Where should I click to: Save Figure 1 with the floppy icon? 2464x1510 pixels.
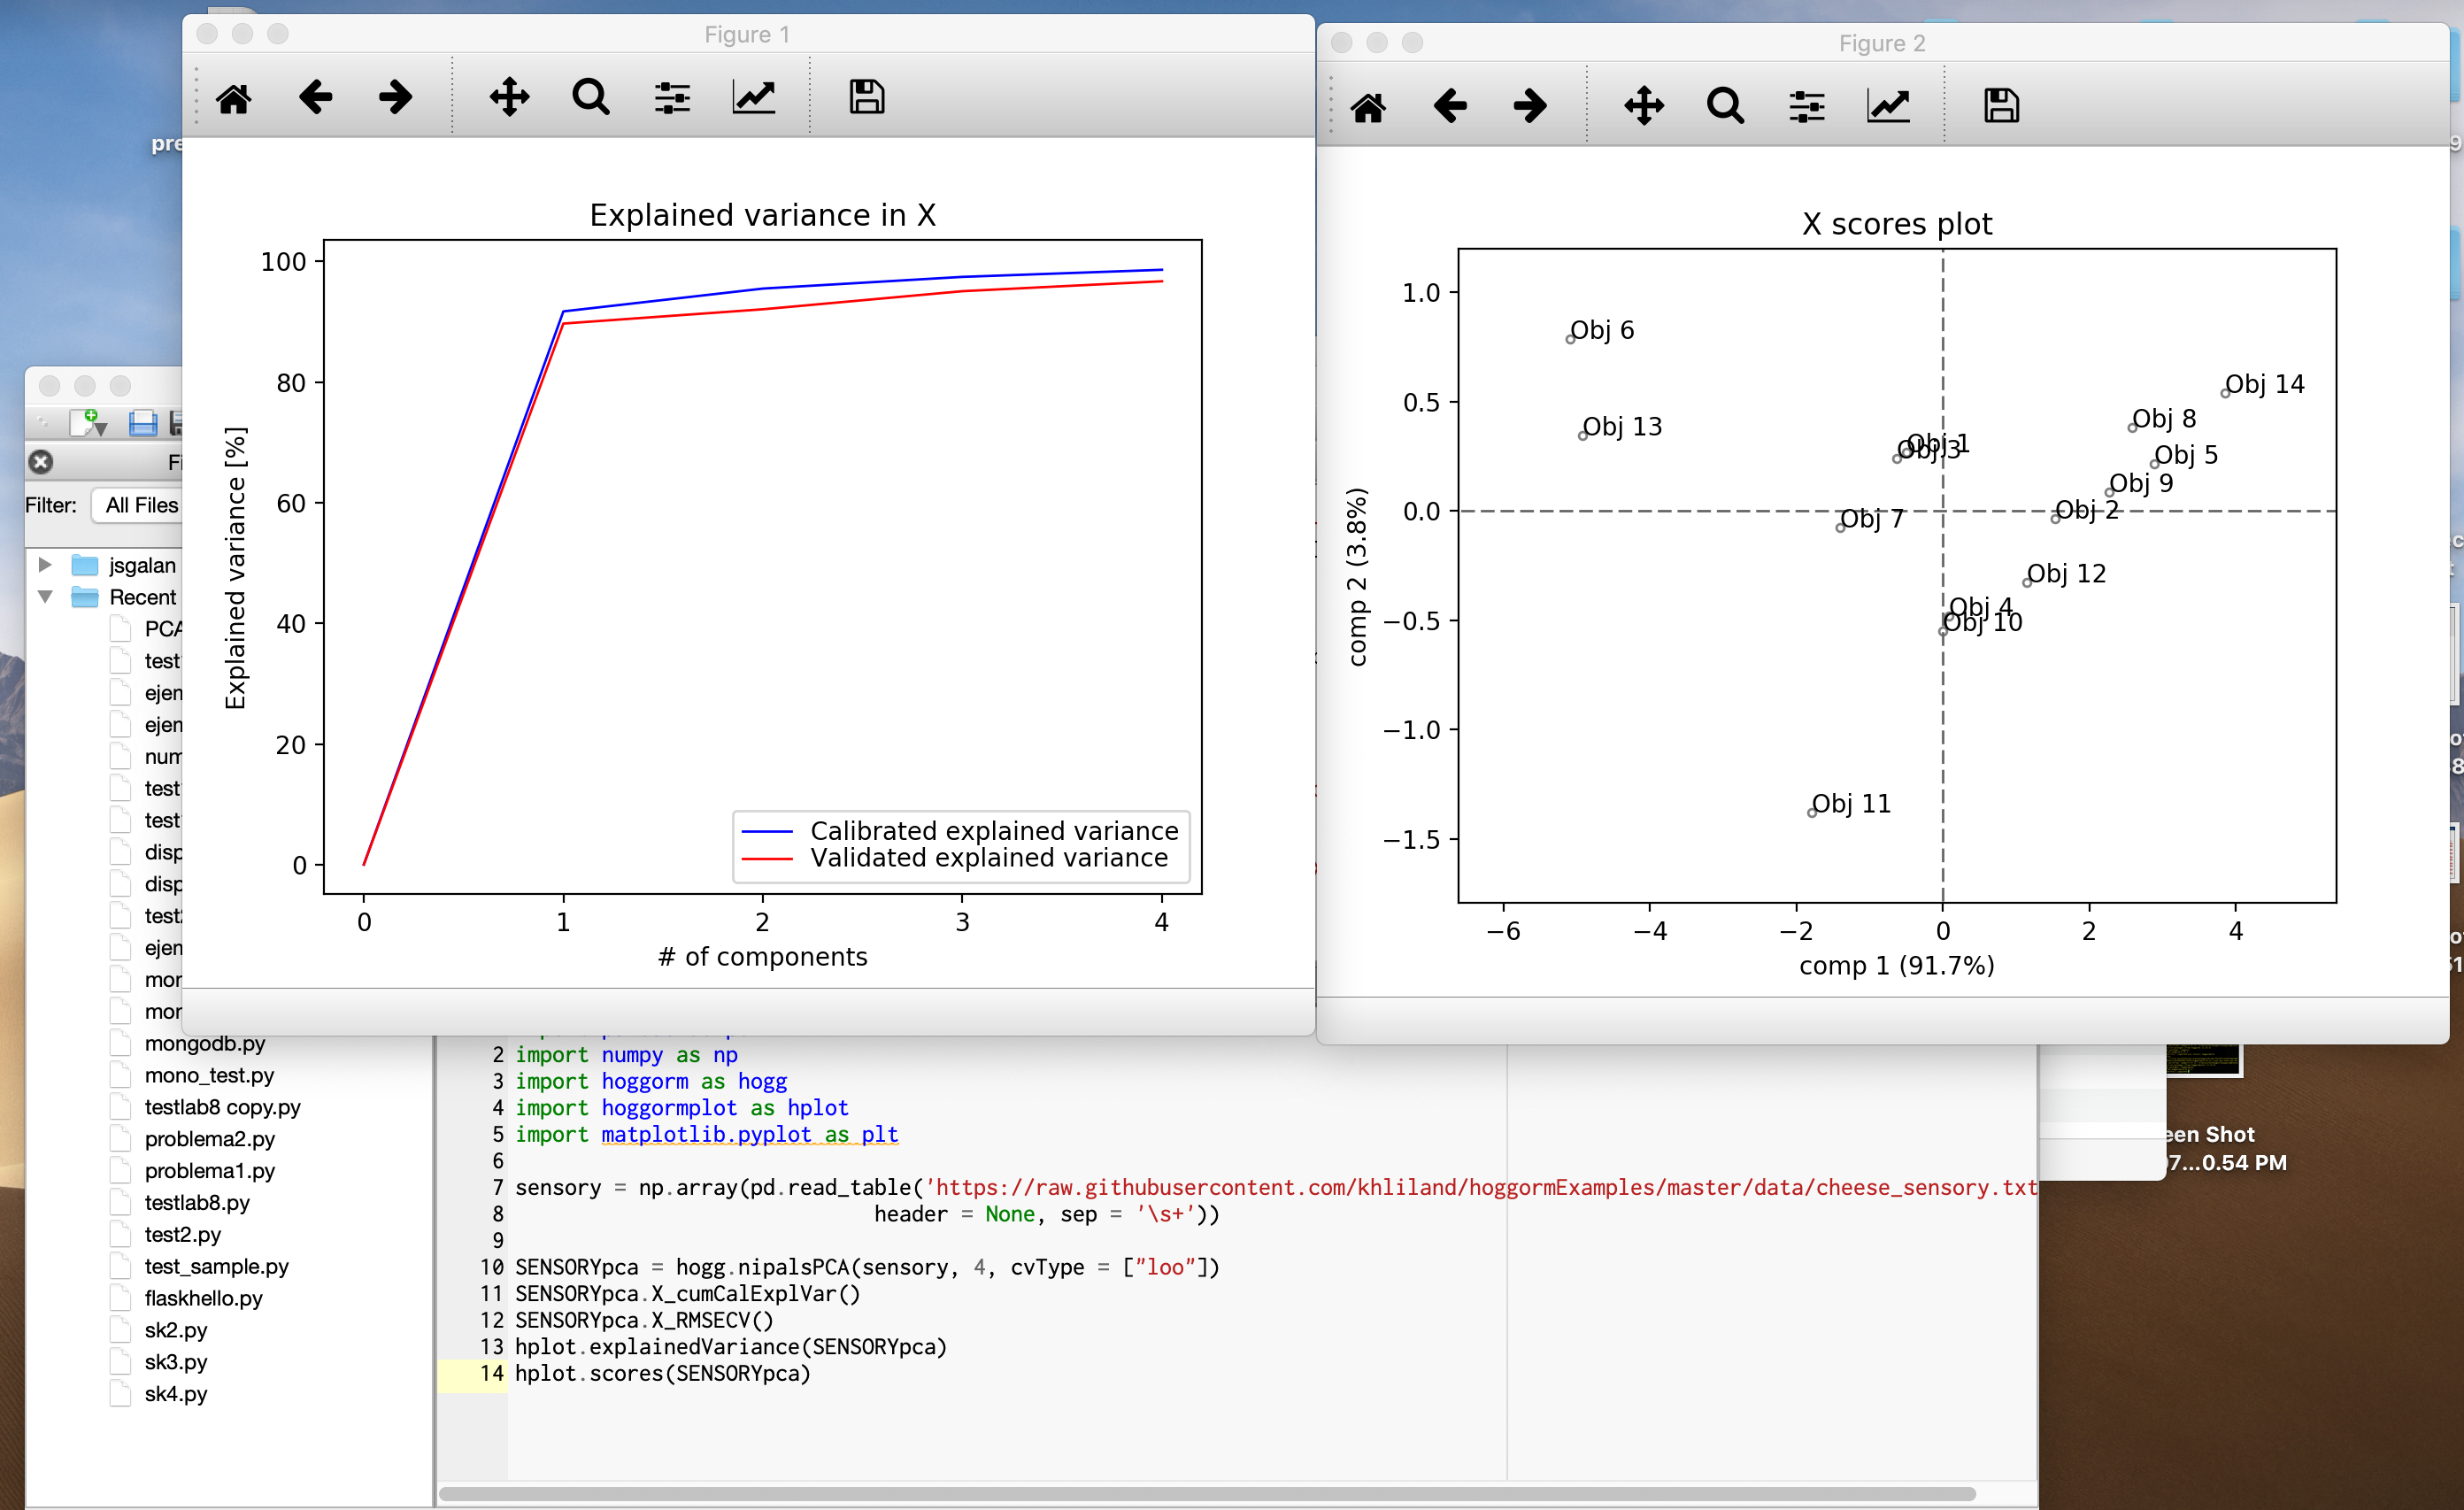click(x=866, y=98)
